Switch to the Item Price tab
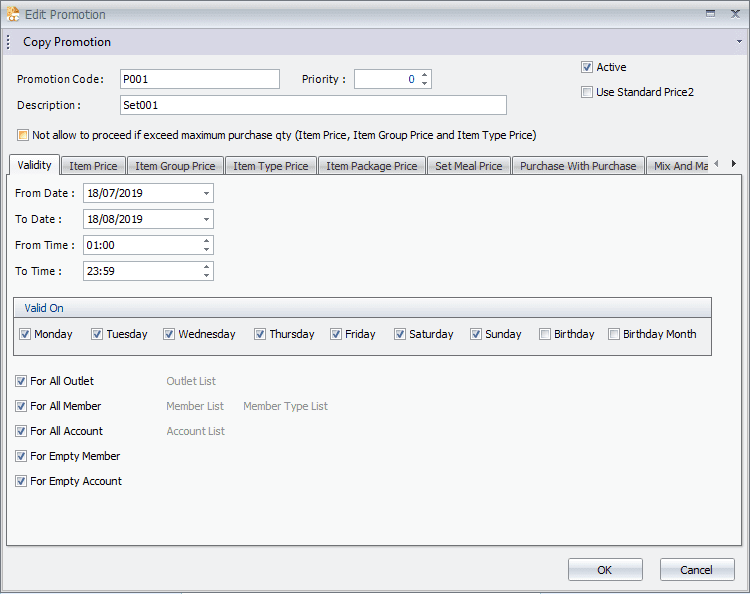Screen dimensions: 750x594 [x=93, y=166]
